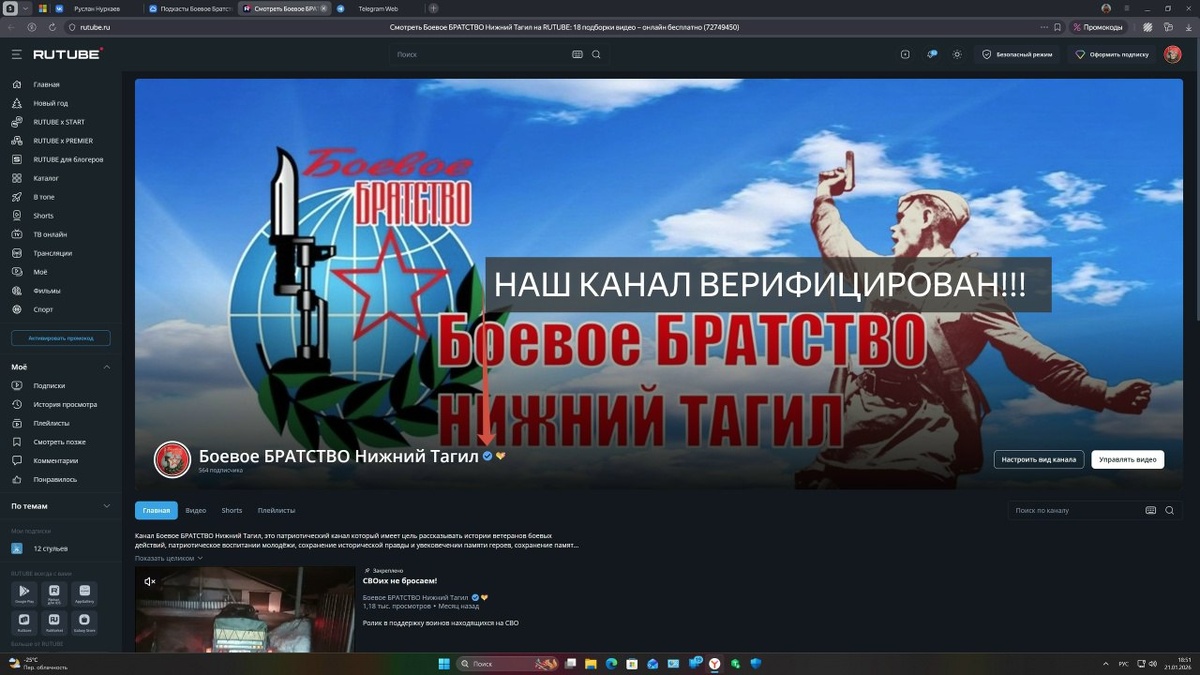Viewport: 1200px width, 675px height.
Task: Click the RUTUBE logo
Action: tap(67, 54)
